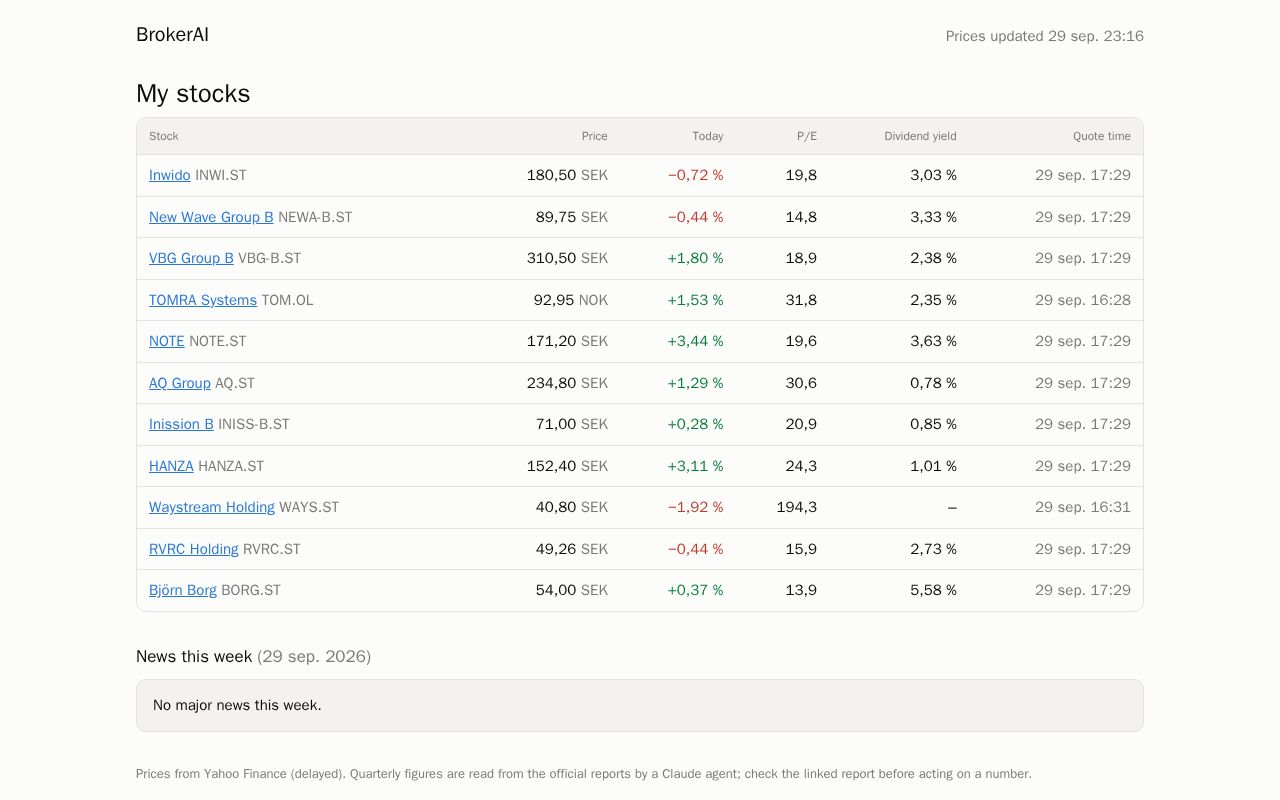Image resolution: width=1280 pixels, height=800 pixels.
Task: Open the Inission B link
Action: (181, 424)
